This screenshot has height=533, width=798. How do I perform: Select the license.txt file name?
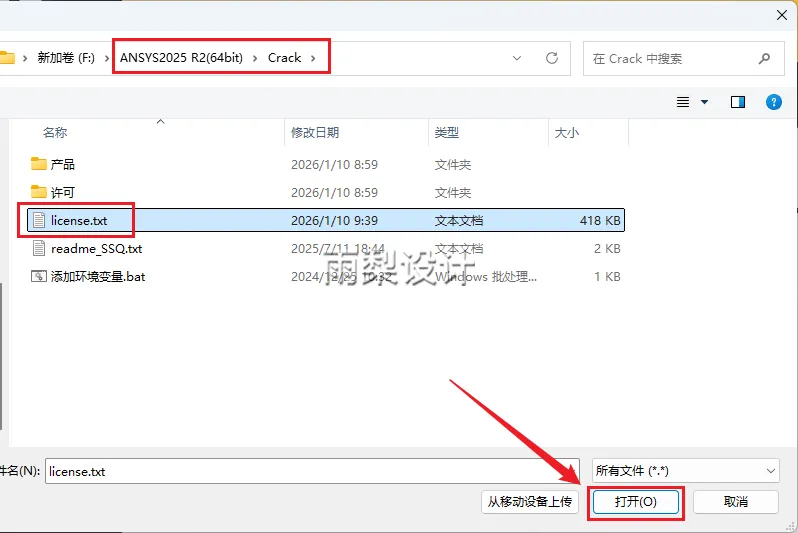[79, 220]
